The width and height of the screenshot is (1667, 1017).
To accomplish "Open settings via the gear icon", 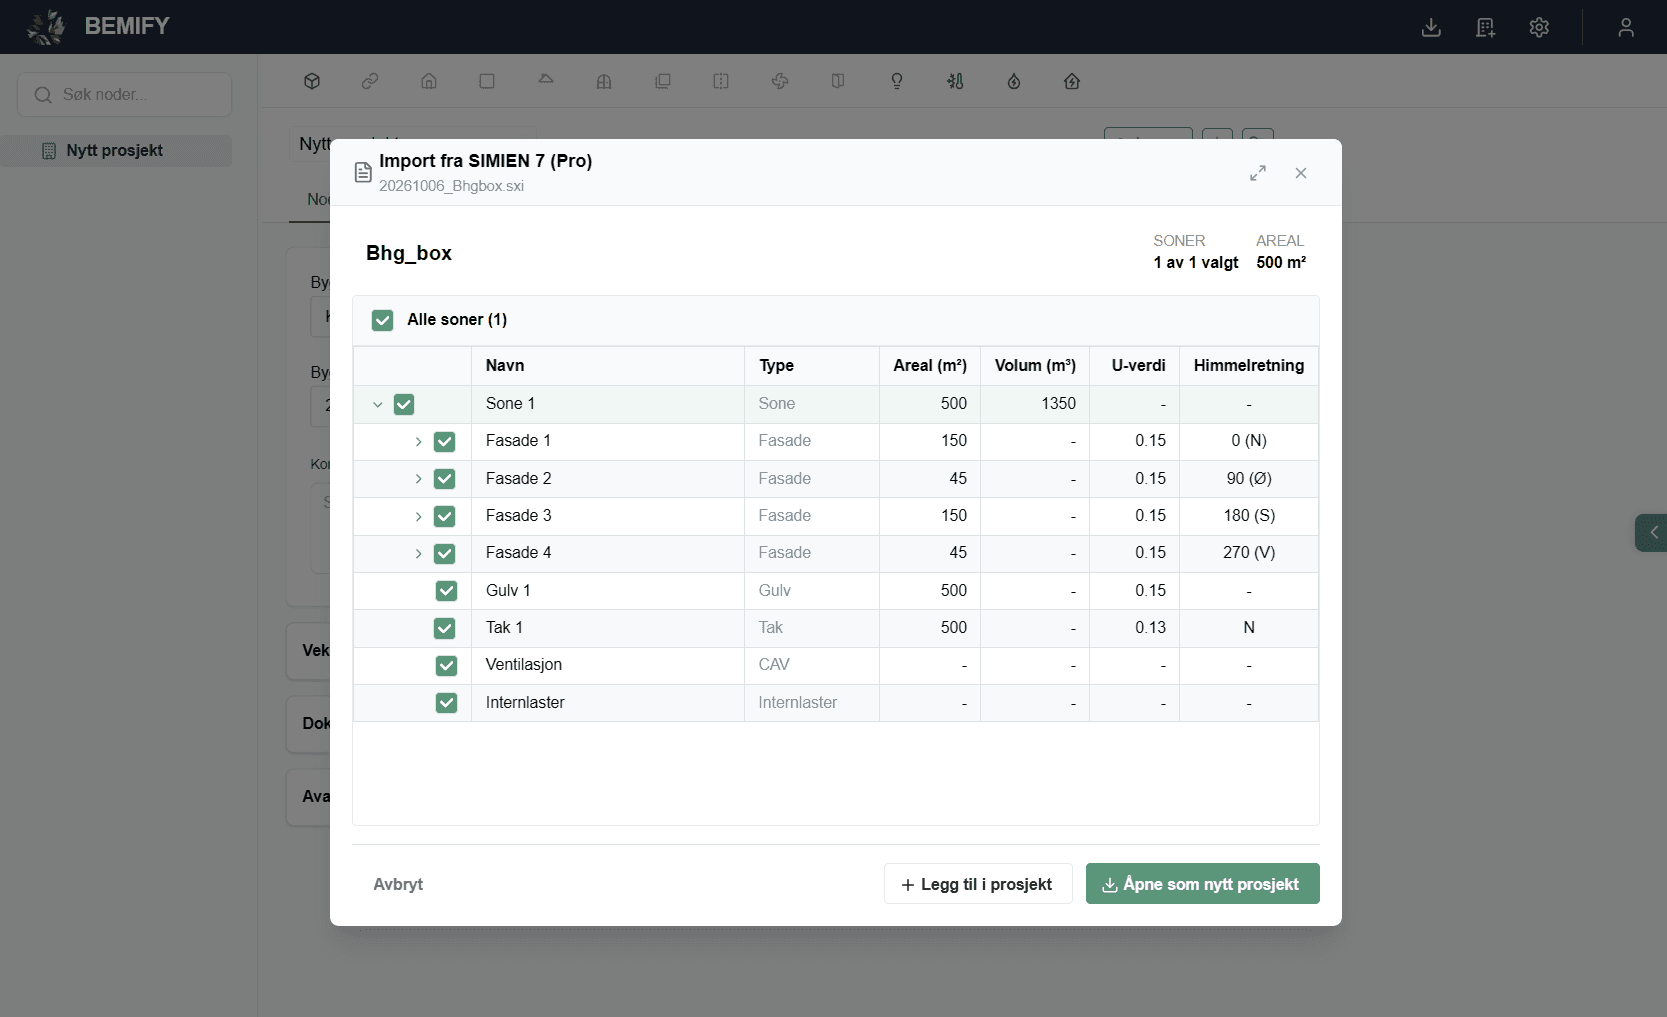I will point(1539,27).
